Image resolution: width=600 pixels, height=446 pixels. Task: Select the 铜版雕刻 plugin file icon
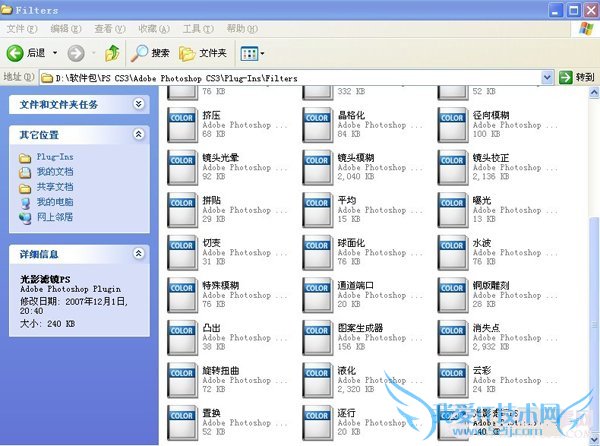(x=452, y=295)
